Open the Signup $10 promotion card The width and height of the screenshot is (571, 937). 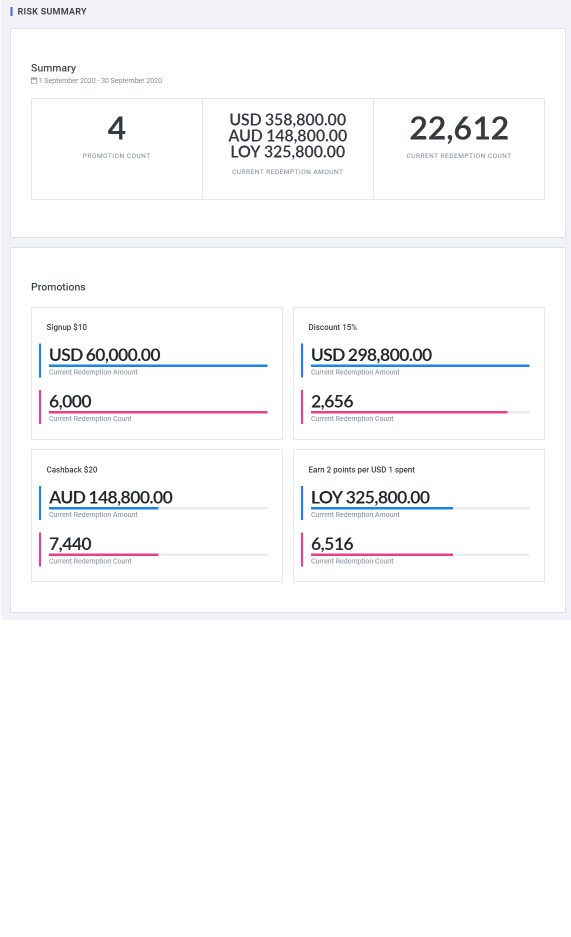(157, 373)
